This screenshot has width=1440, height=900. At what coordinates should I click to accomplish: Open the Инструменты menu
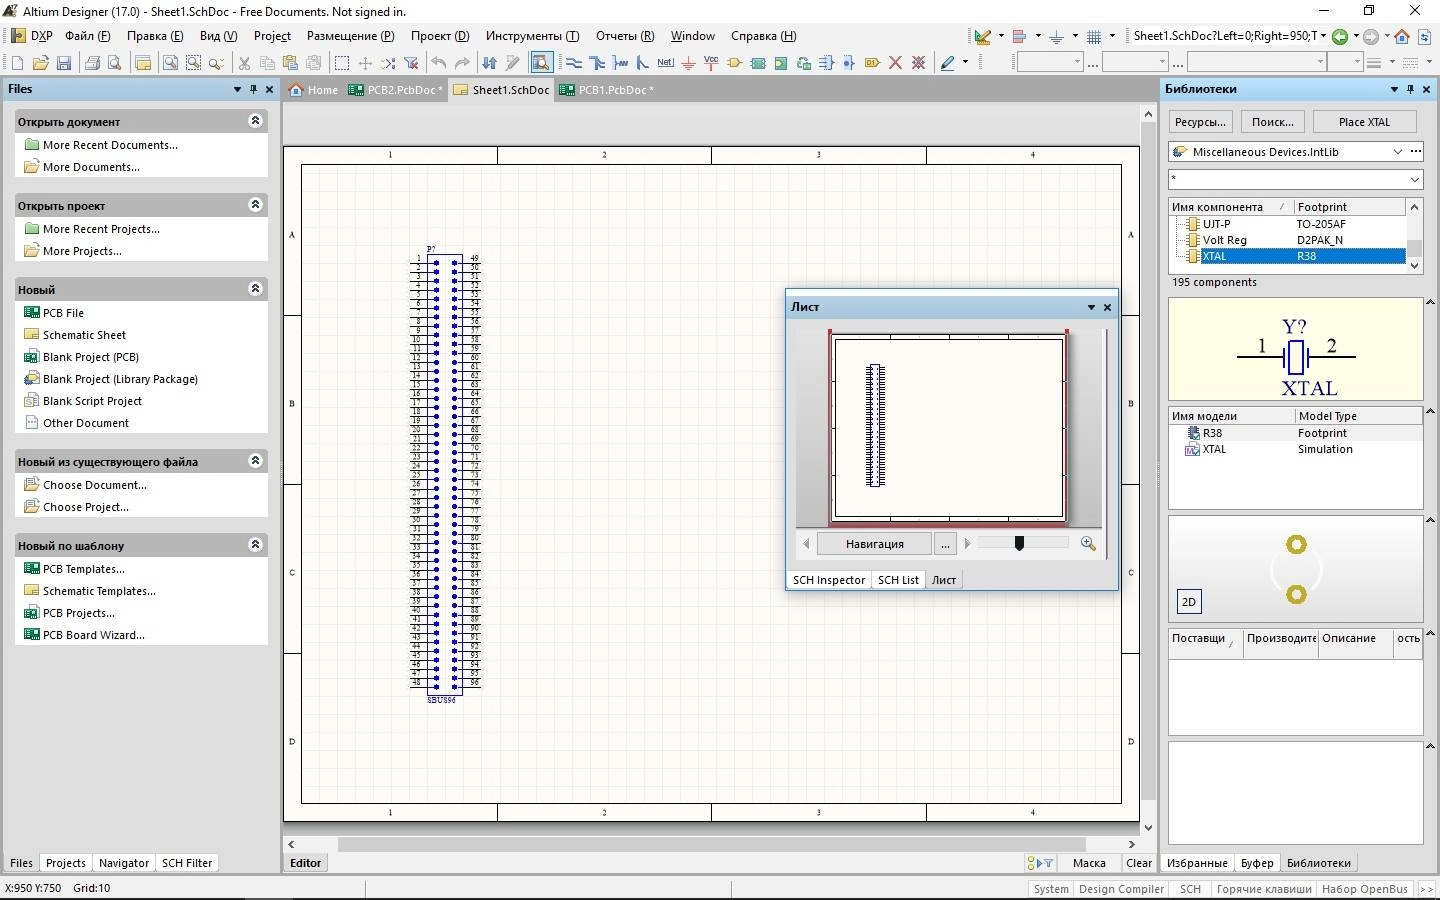[x=532, y=36]
